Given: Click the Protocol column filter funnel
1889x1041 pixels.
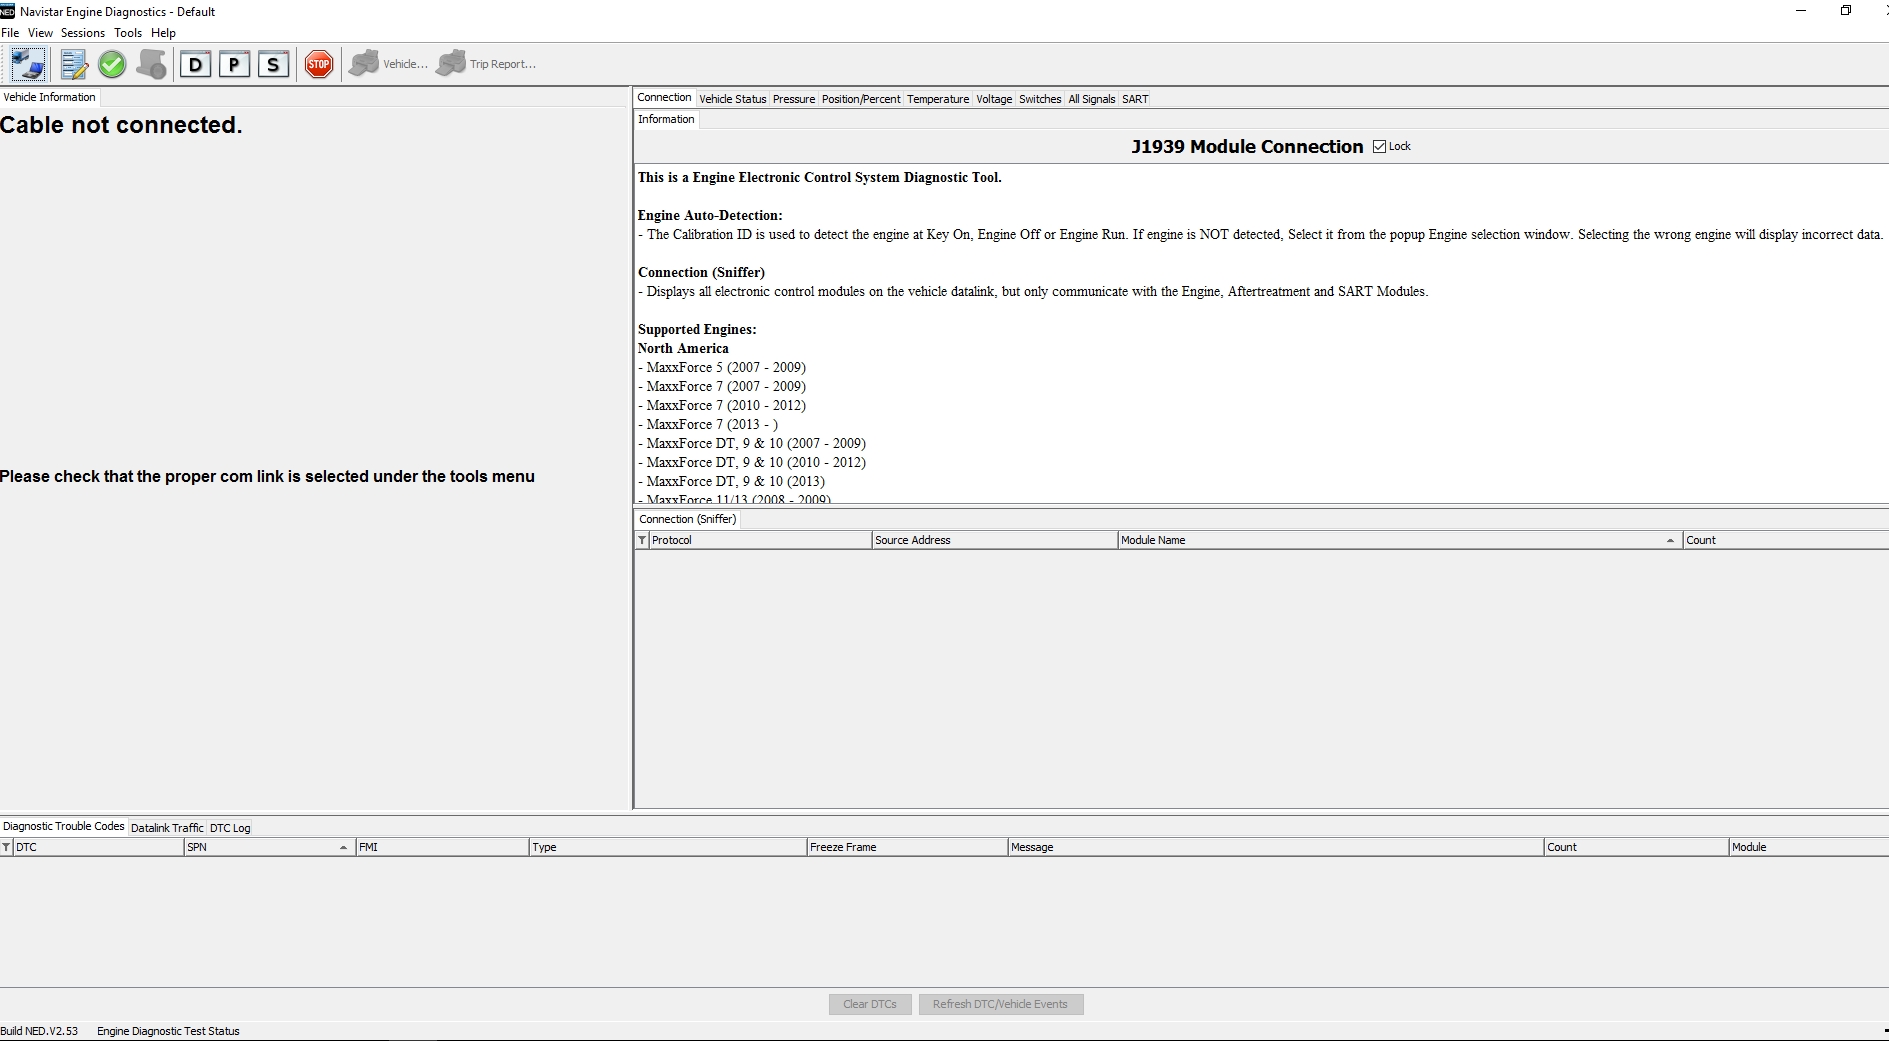Looking at the screenshot, I should pyautogui.click(x=643, y=540).
